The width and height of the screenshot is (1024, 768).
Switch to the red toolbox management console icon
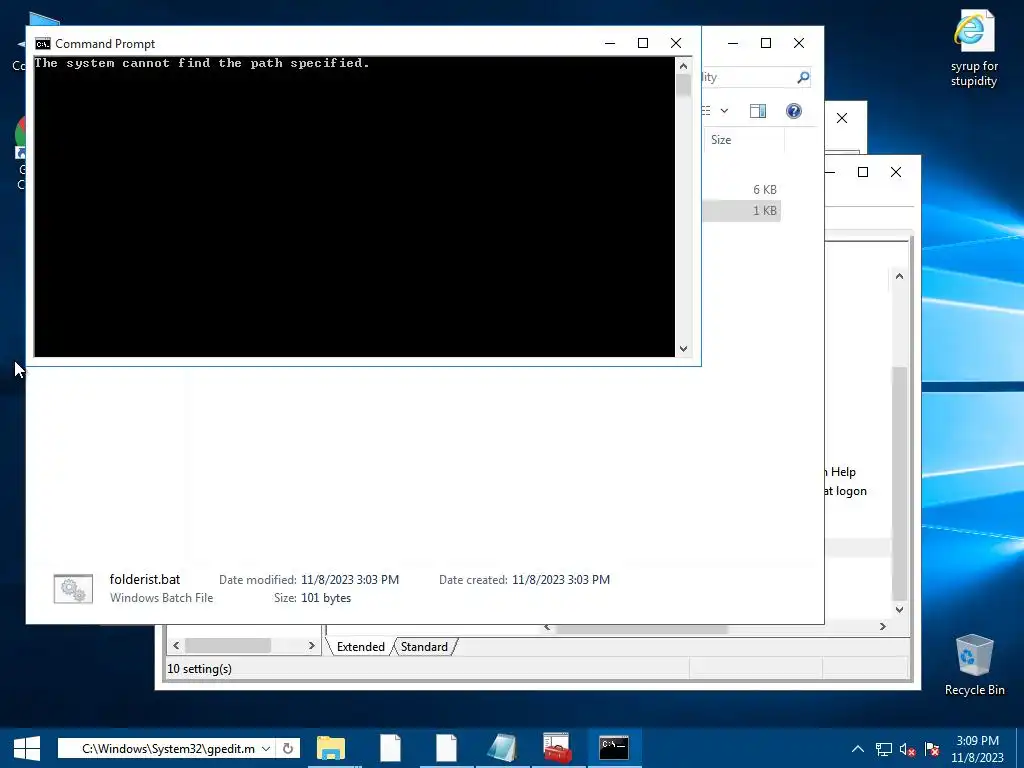click(558, 748)
